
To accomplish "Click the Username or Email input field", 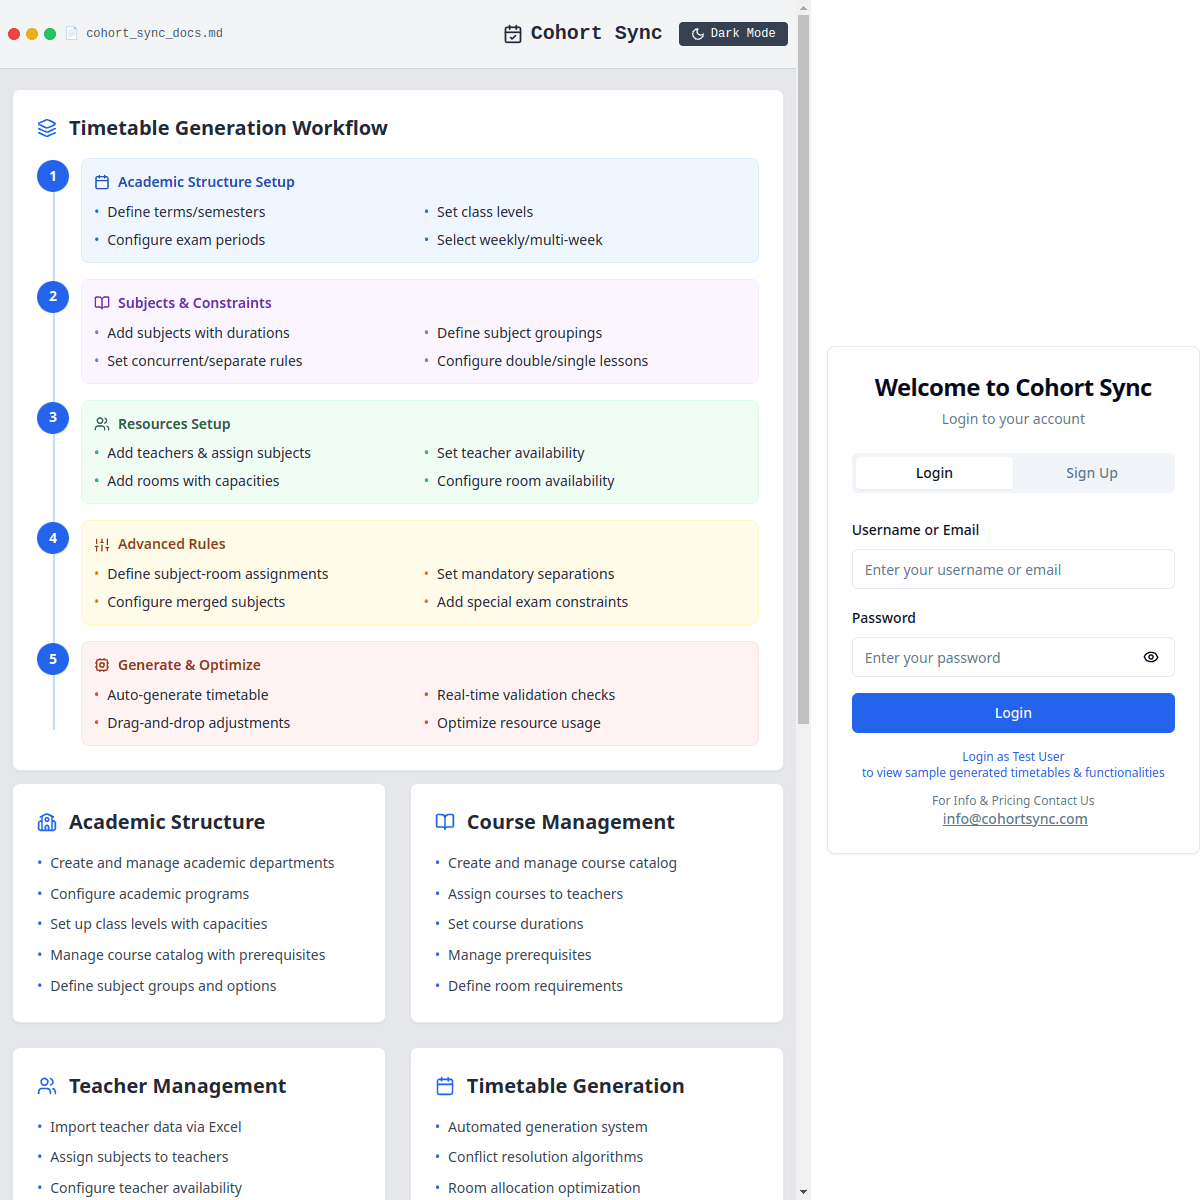I will pyautogui.click(x=1013, y=569).
